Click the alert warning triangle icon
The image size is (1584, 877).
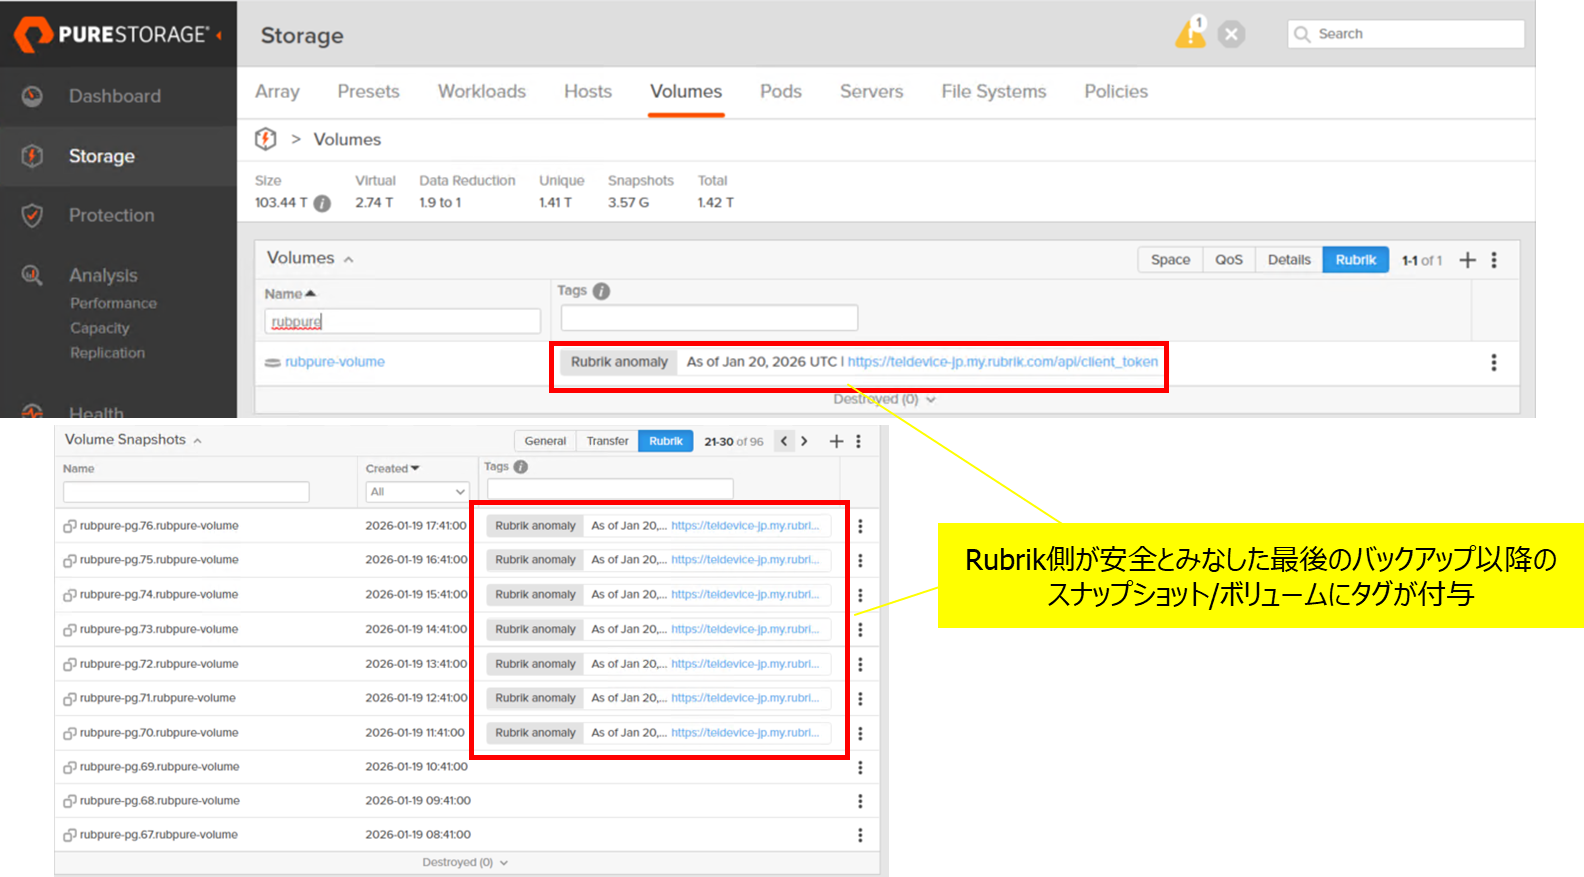(x=1189, y=33)
